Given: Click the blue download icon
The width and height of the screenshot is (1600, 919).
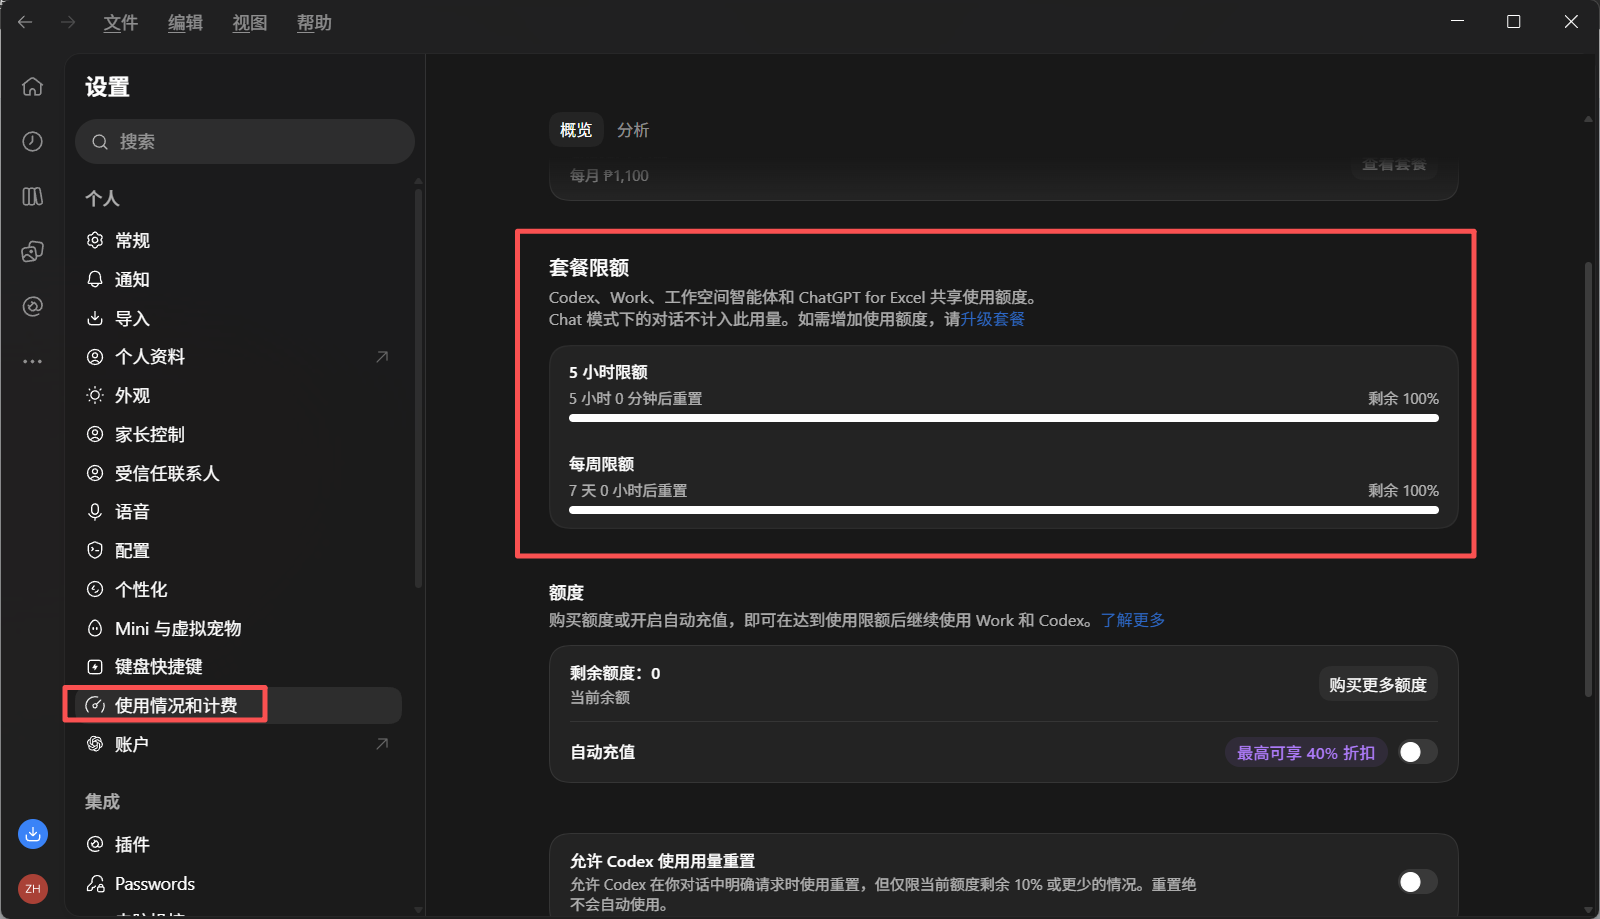Looking at the screenshot, I should point(33,834).
